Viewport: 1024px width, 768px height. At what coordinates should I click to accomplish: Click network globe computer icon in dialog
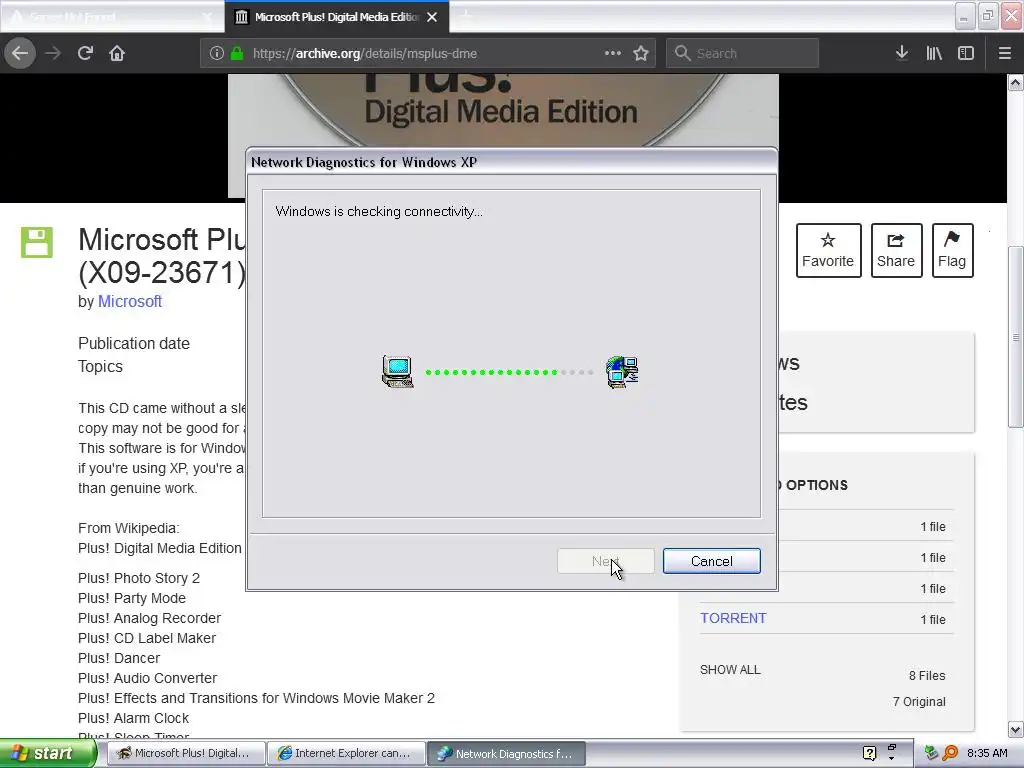tap(622, 372)
